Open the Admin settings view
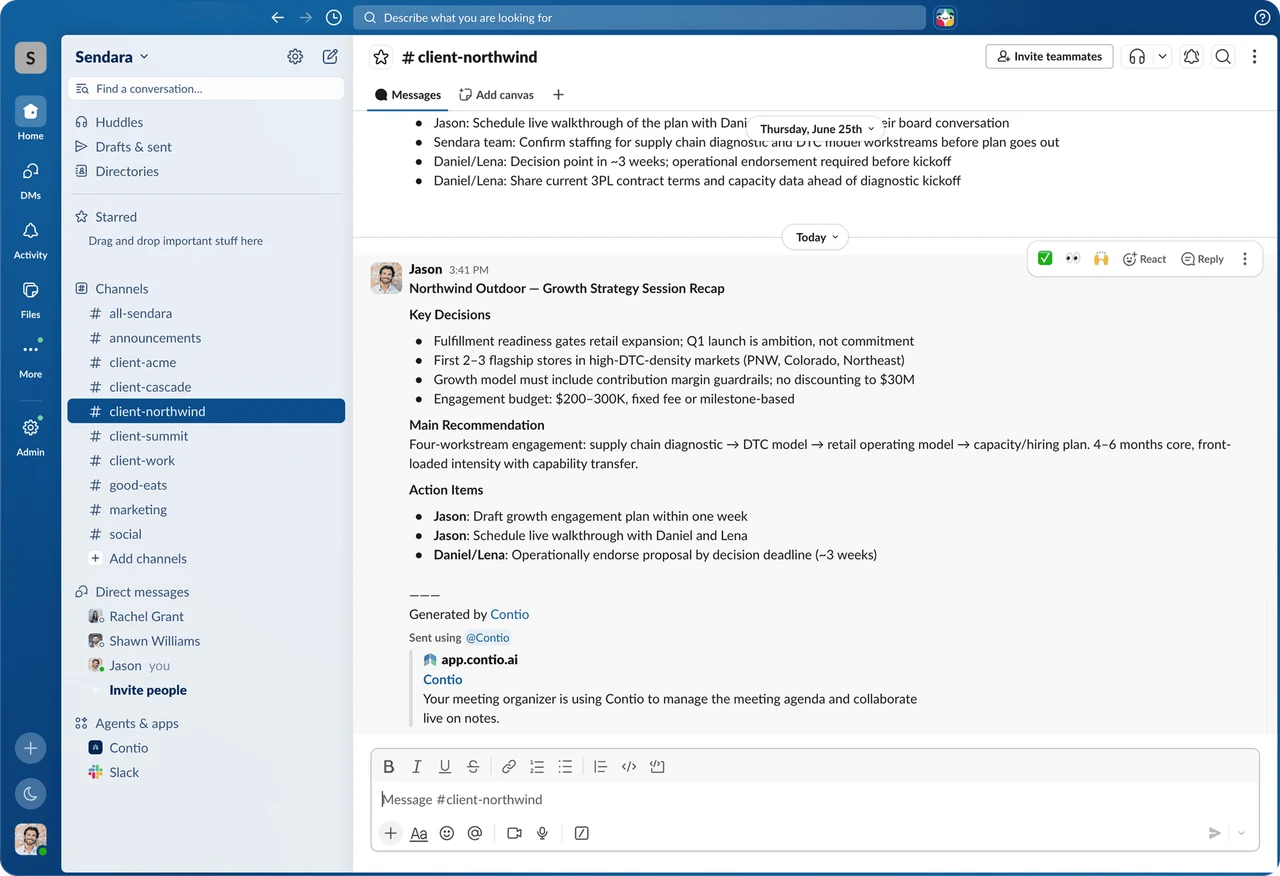This screenshot has width=1280, height=876. click(x=30, y=436)
